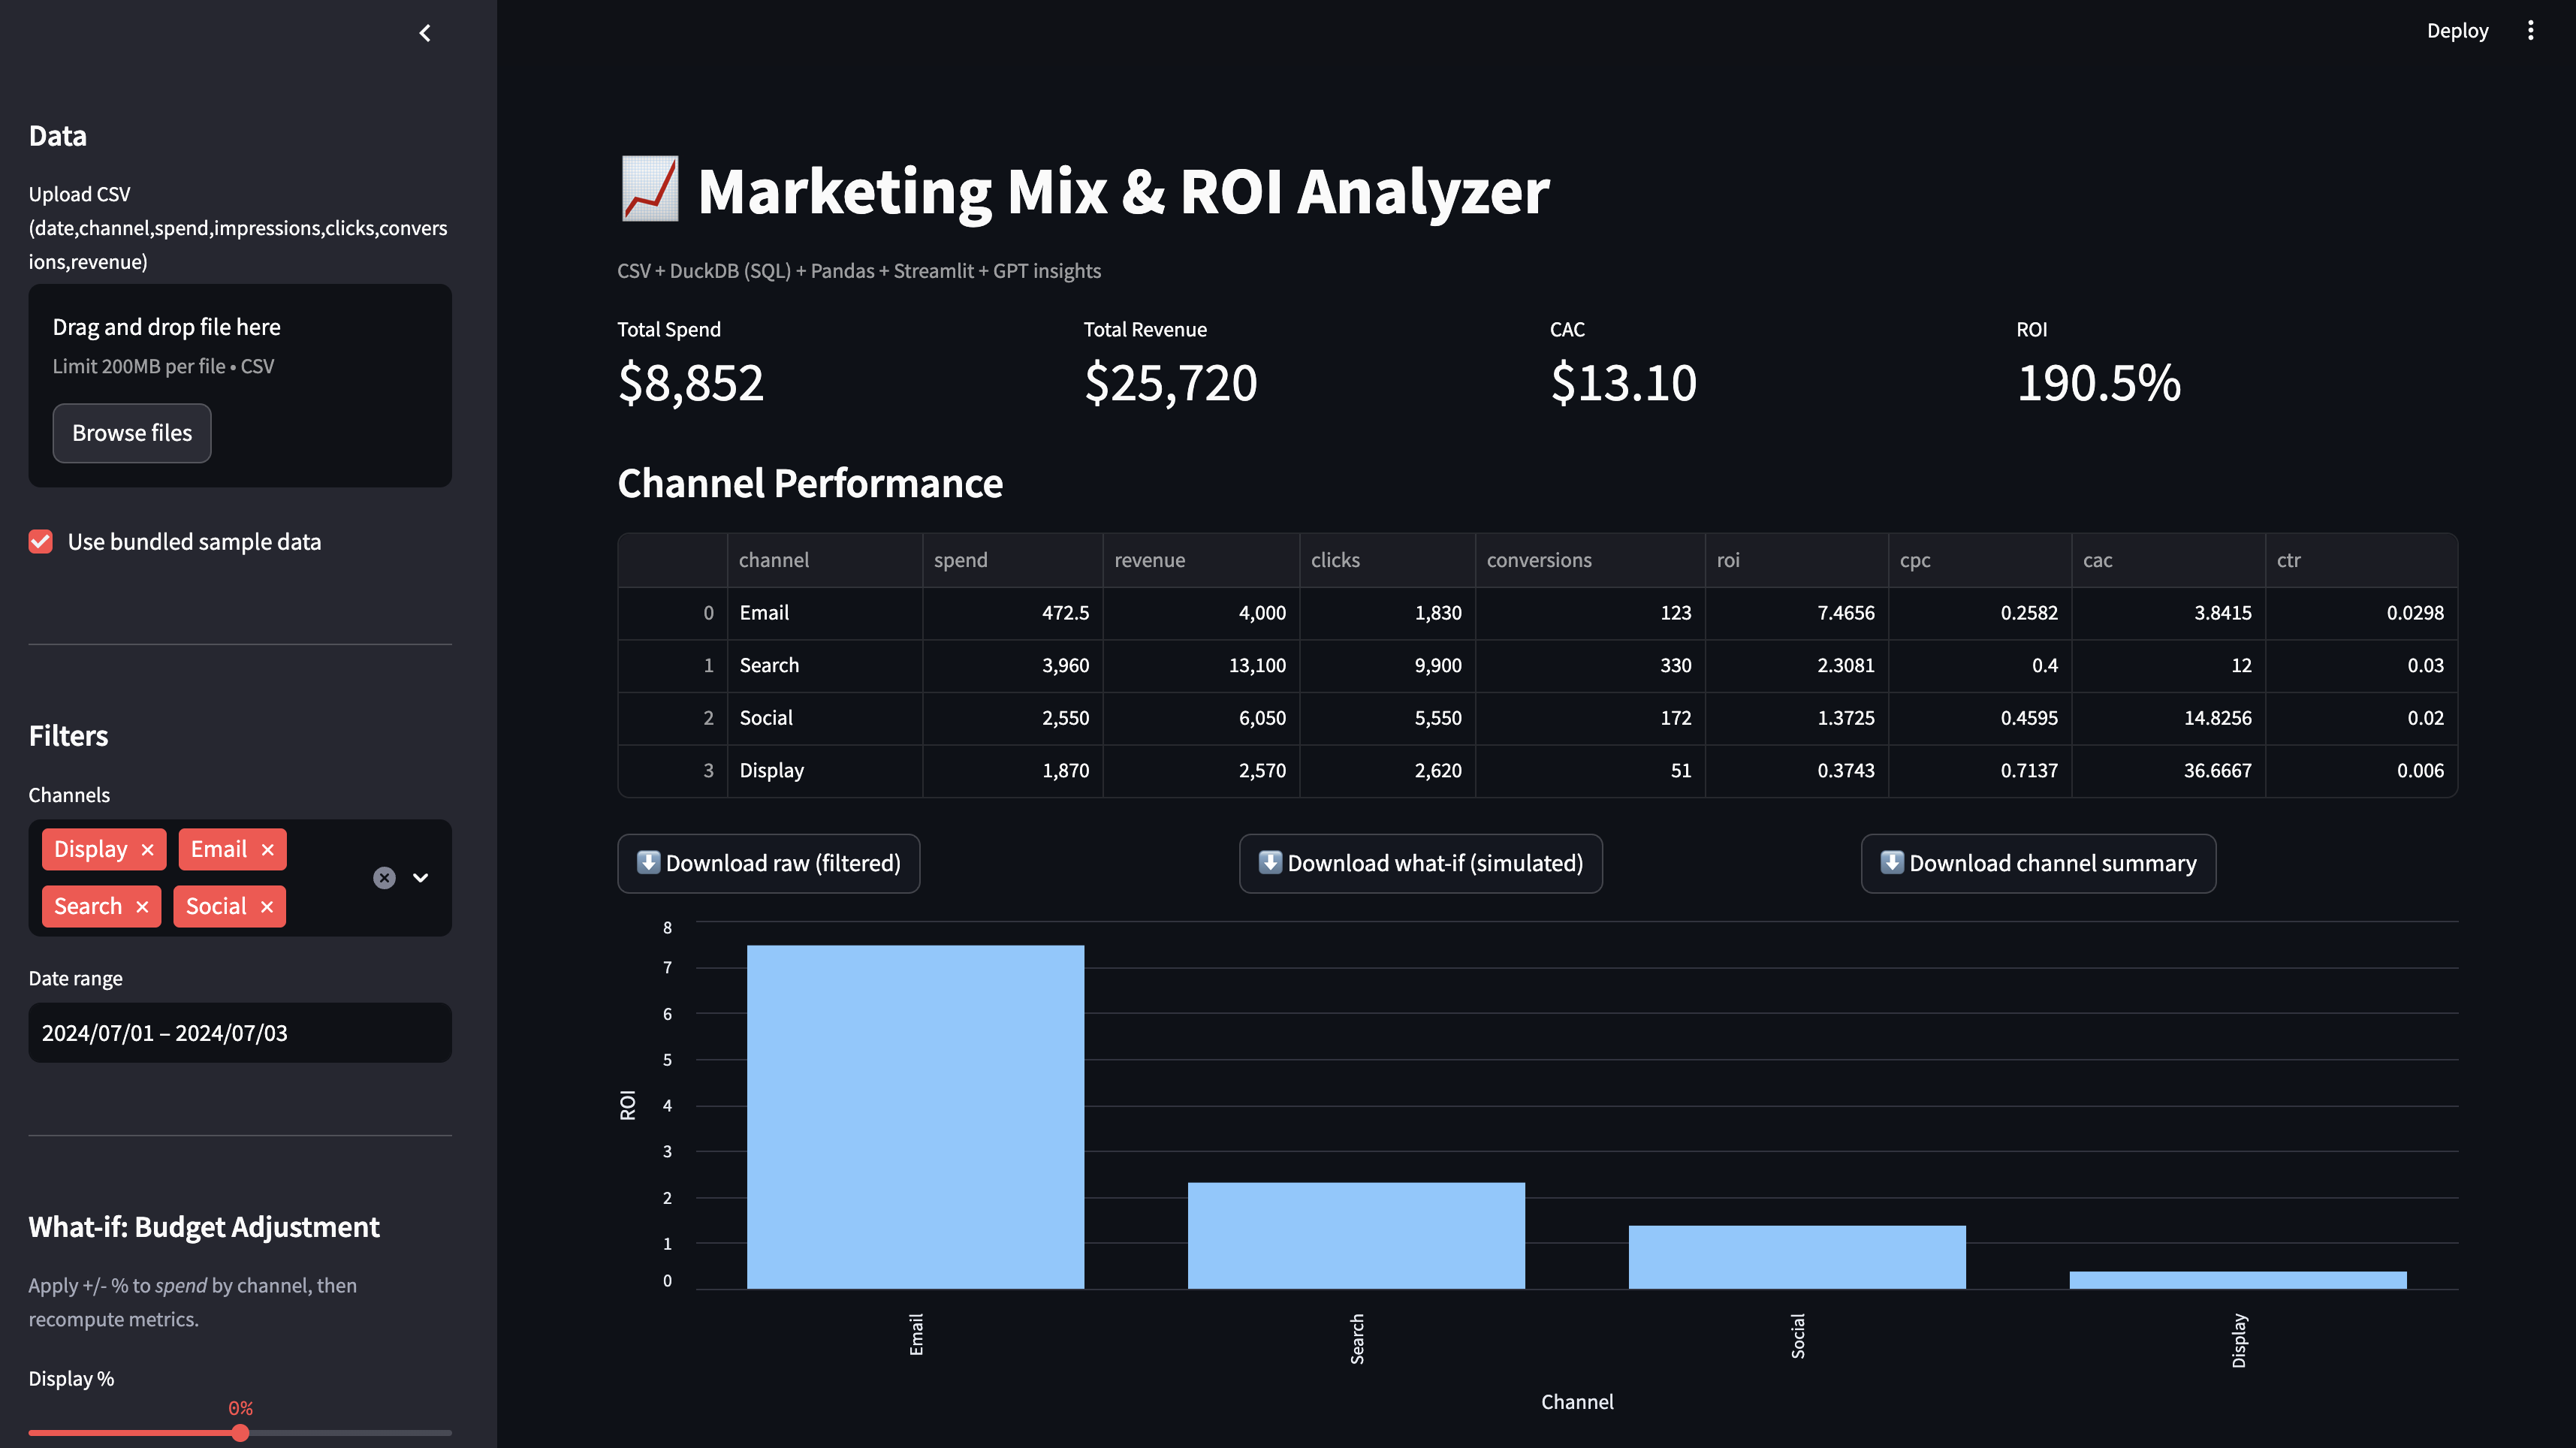Click the CAC metric $13.10
Image resolution: width=2576 pixels, height=1448 pixels.
[1623, 383]
